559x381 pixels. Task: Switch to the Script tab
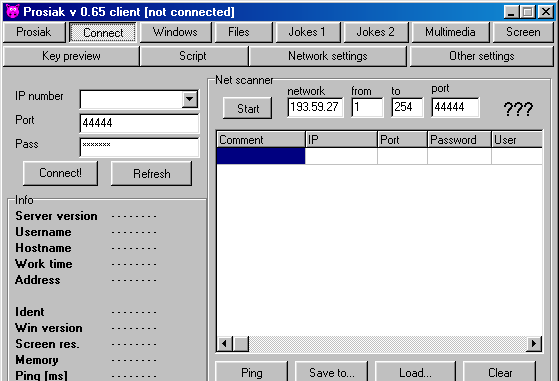pyautogui.click(x=194, y=56)
